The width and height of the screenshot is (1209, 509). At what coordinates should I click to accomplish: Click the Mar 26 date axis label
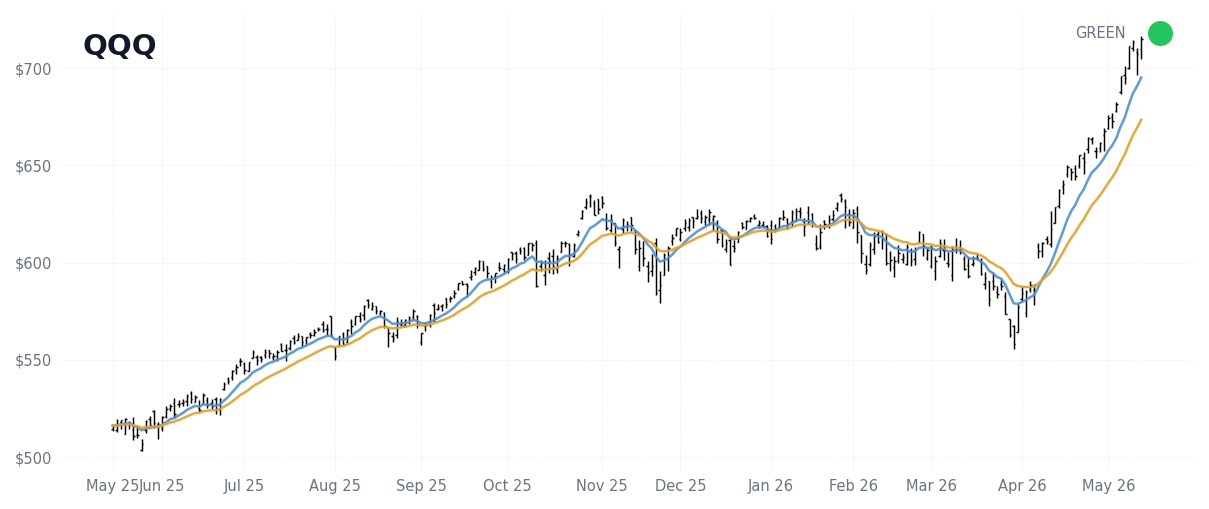click(x=931, y=486)
